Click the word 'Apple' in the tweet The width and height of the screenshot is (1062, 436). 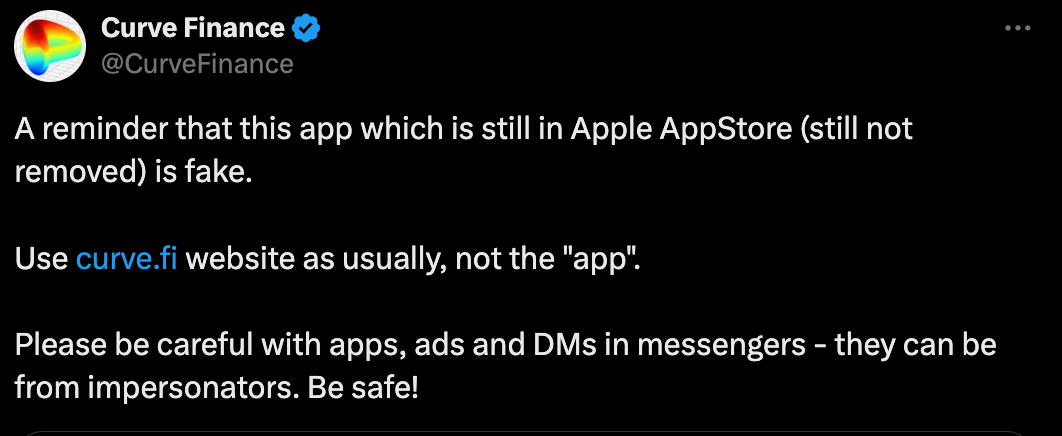coord(612,129)
